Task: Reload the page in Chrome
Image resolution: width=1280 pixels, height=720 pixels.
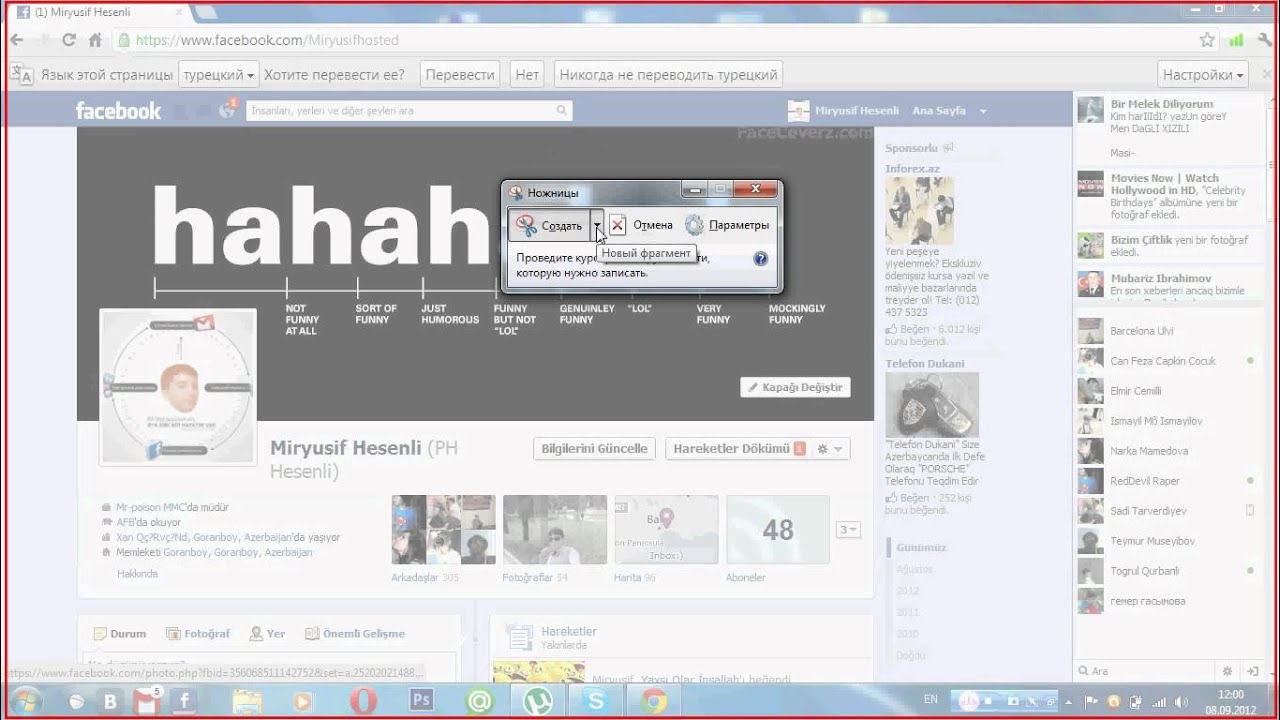Action: pyautogui.click(x=69, y=40)
